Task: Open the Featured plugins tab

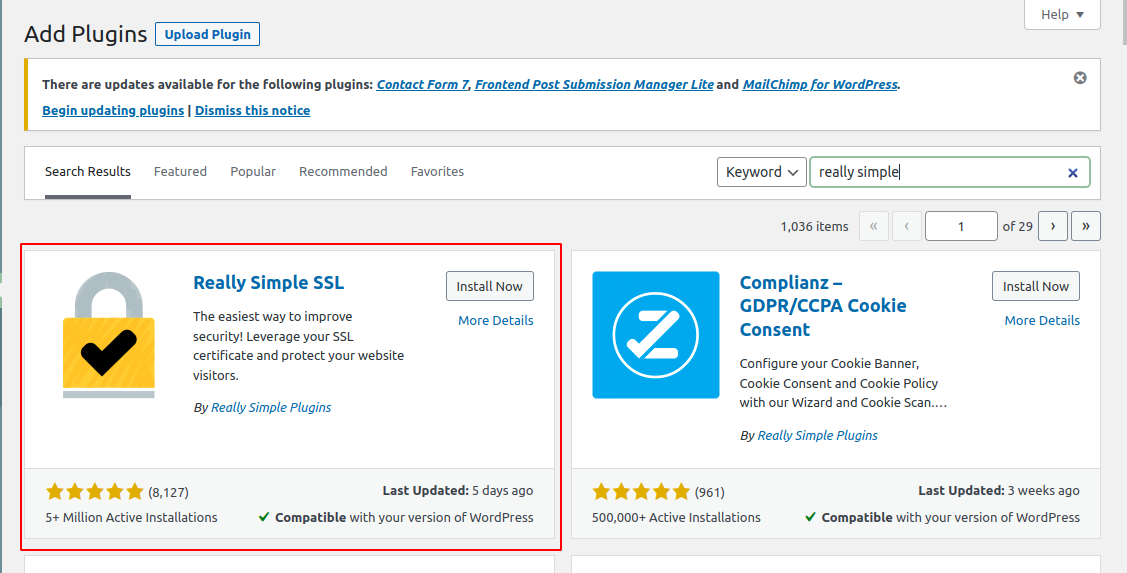Action: pyautogui.click(x=180, y=172)
